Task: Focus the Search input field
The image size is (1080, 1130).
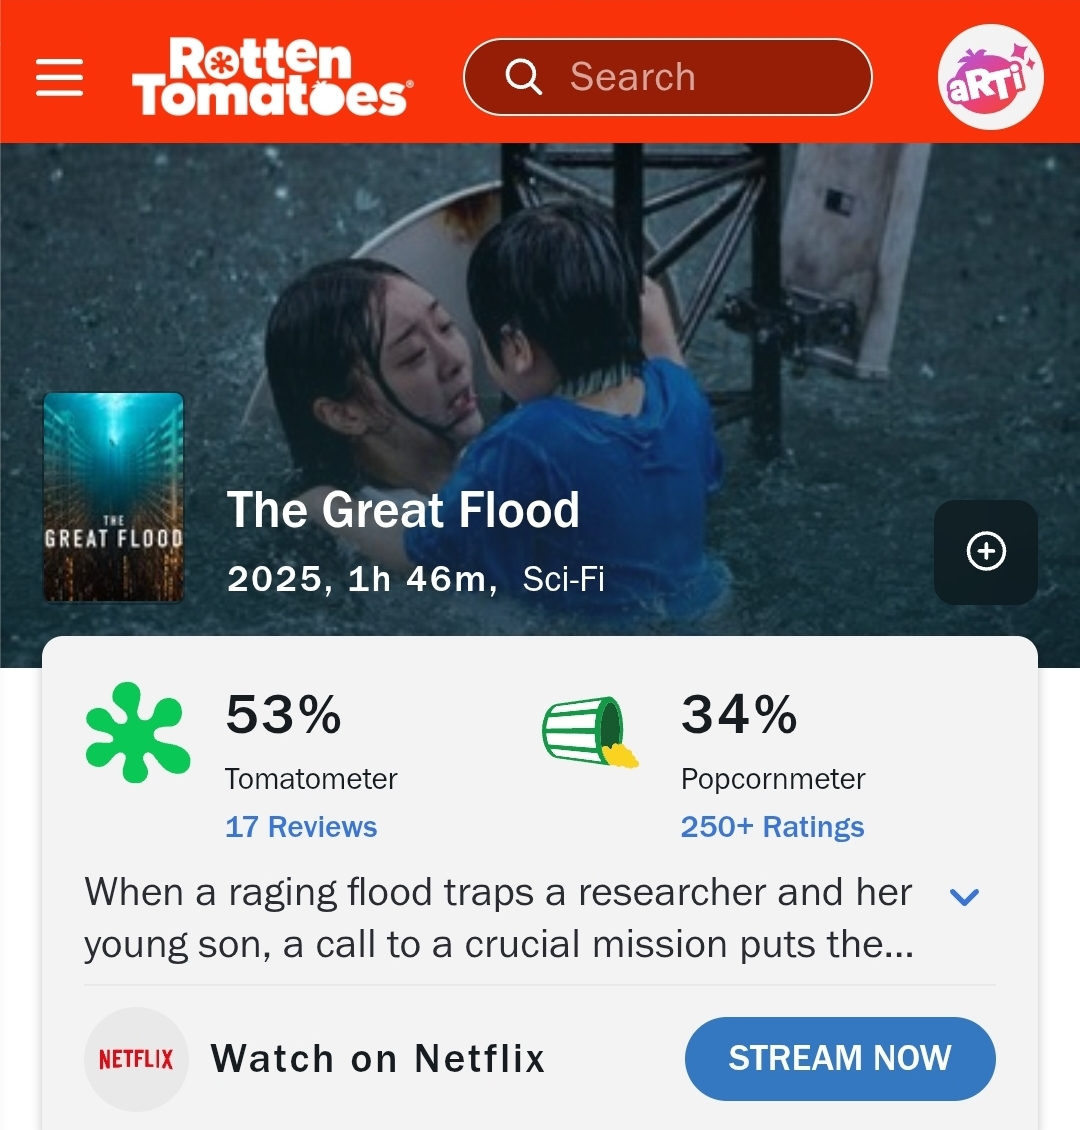Action: tap(668, 77)
